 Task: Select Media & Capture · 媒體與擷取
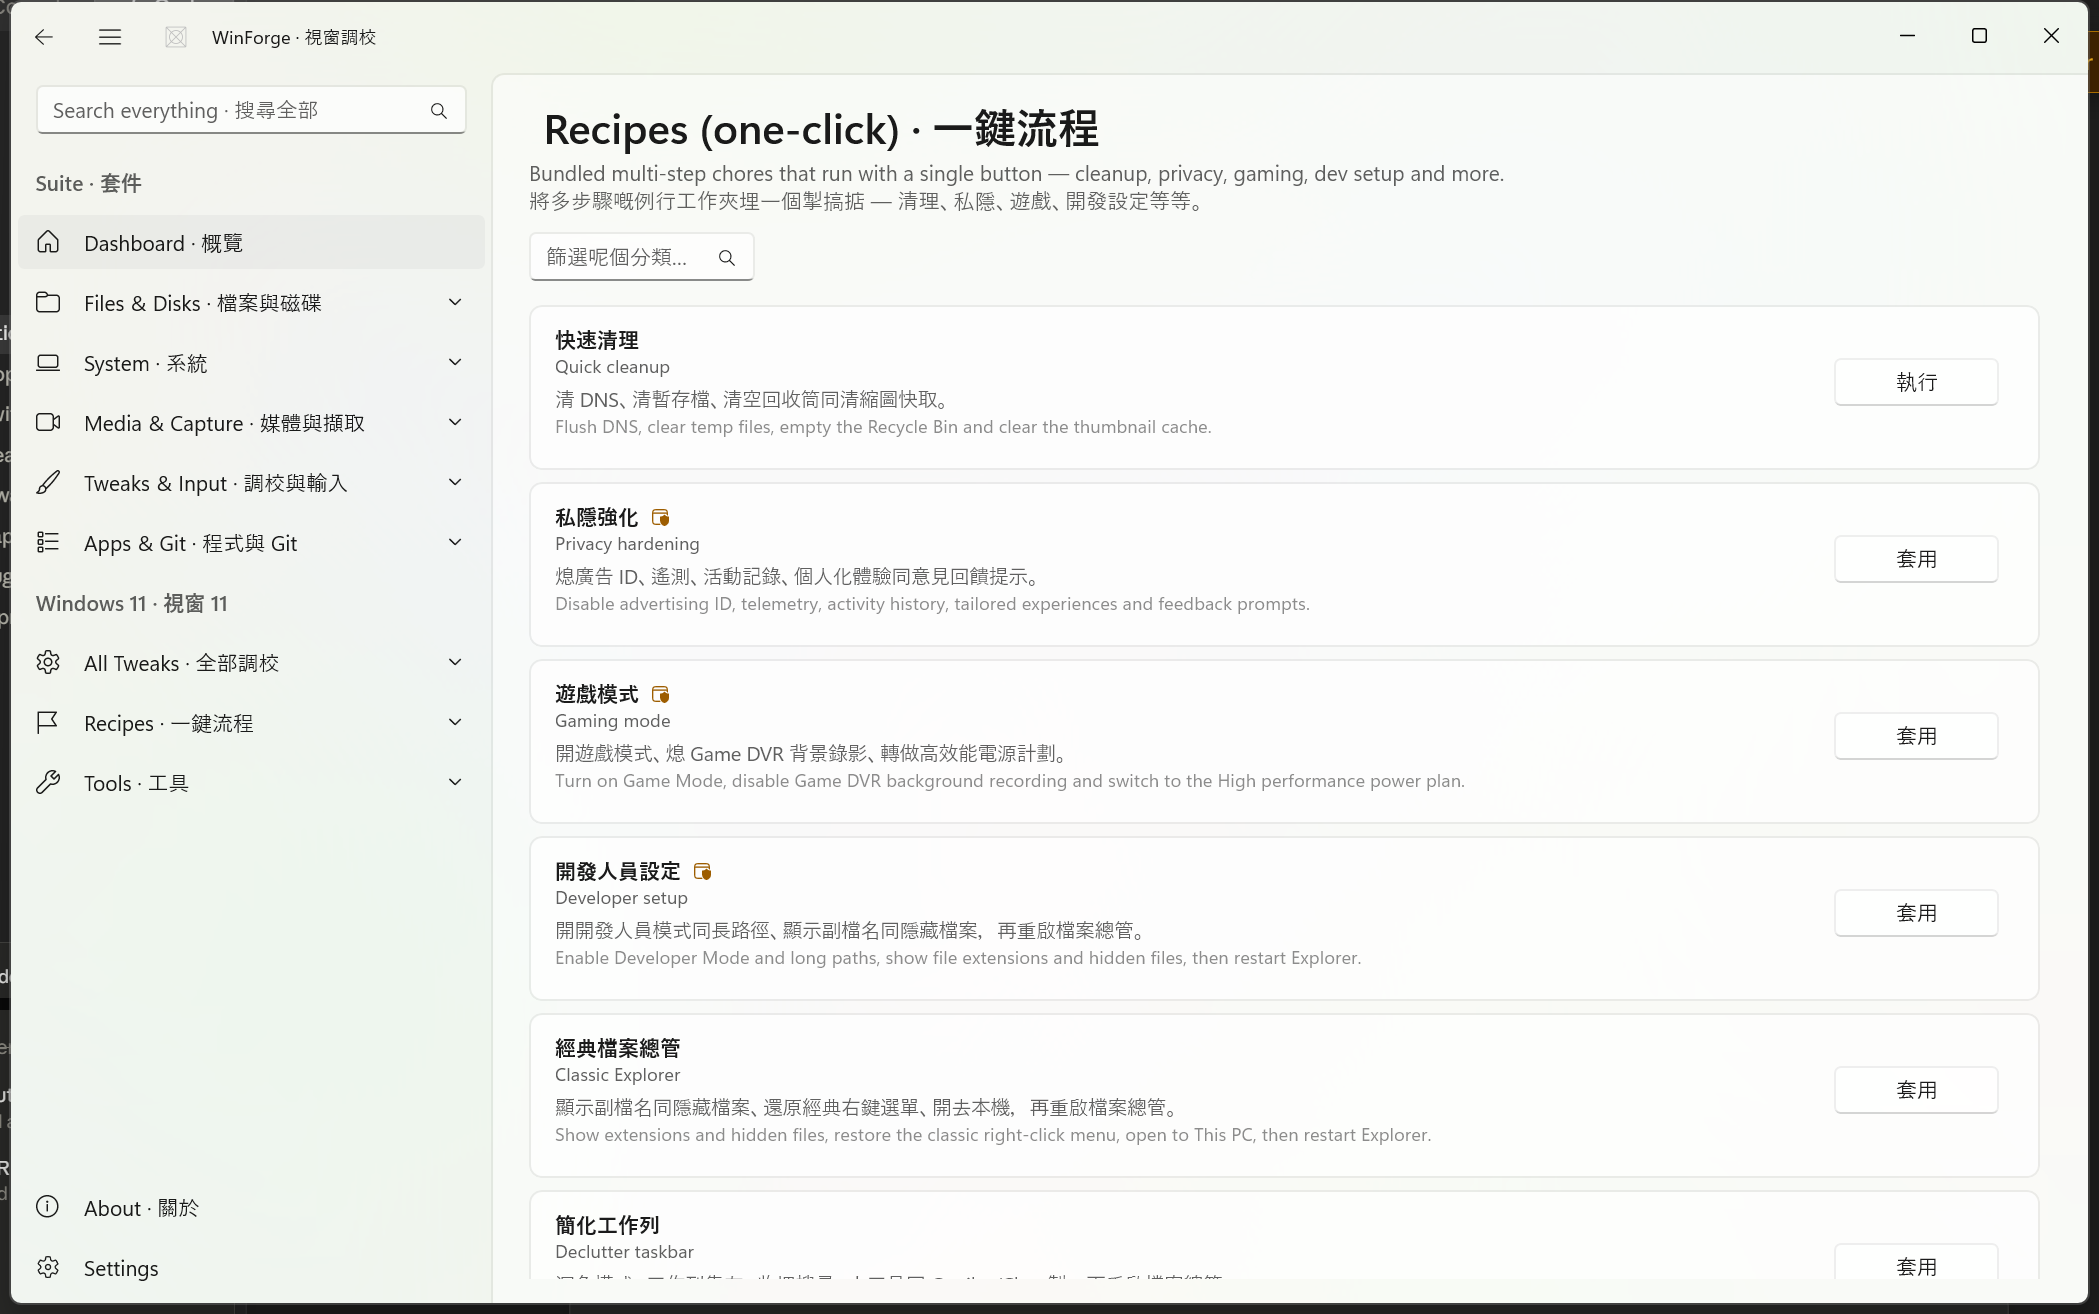[x=251, y=422]
